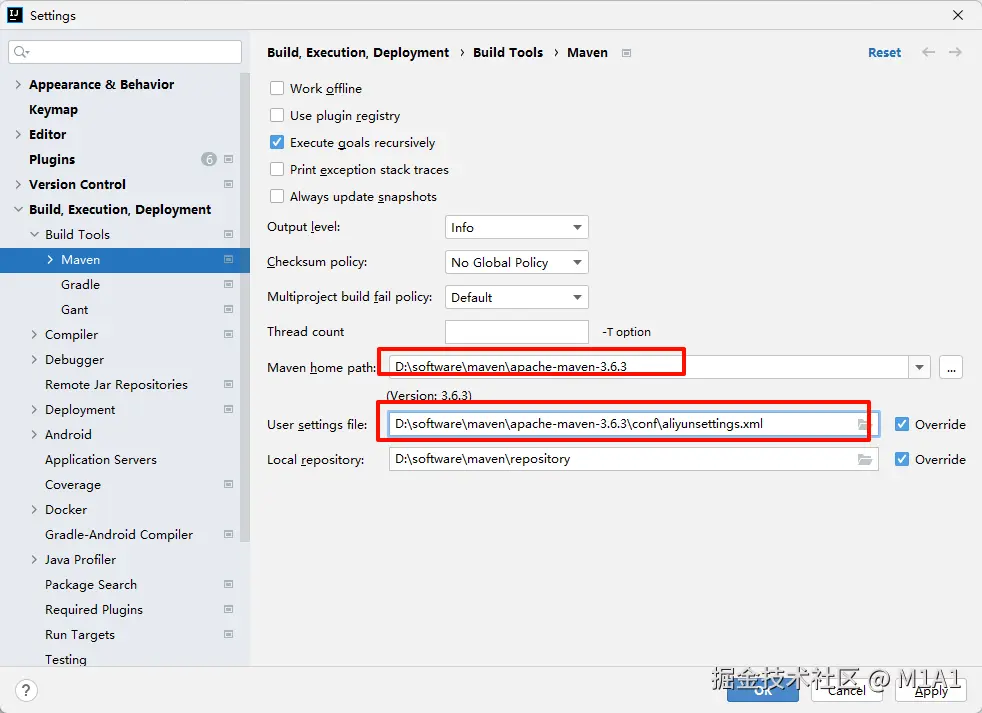Click project icon on the Coverage row
This screenshot has width=982, height=713.
229,484
